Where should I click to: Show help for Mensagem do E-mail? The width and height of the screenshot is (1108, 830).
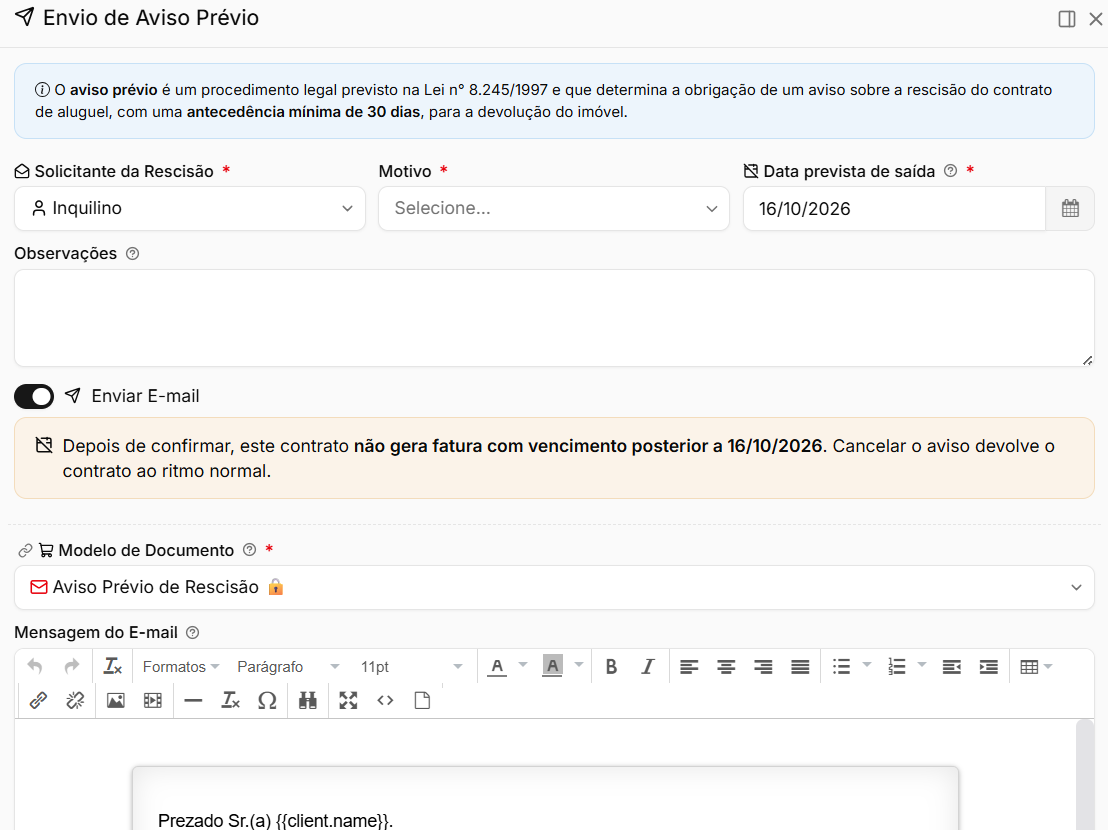click(x=192, y=632)
